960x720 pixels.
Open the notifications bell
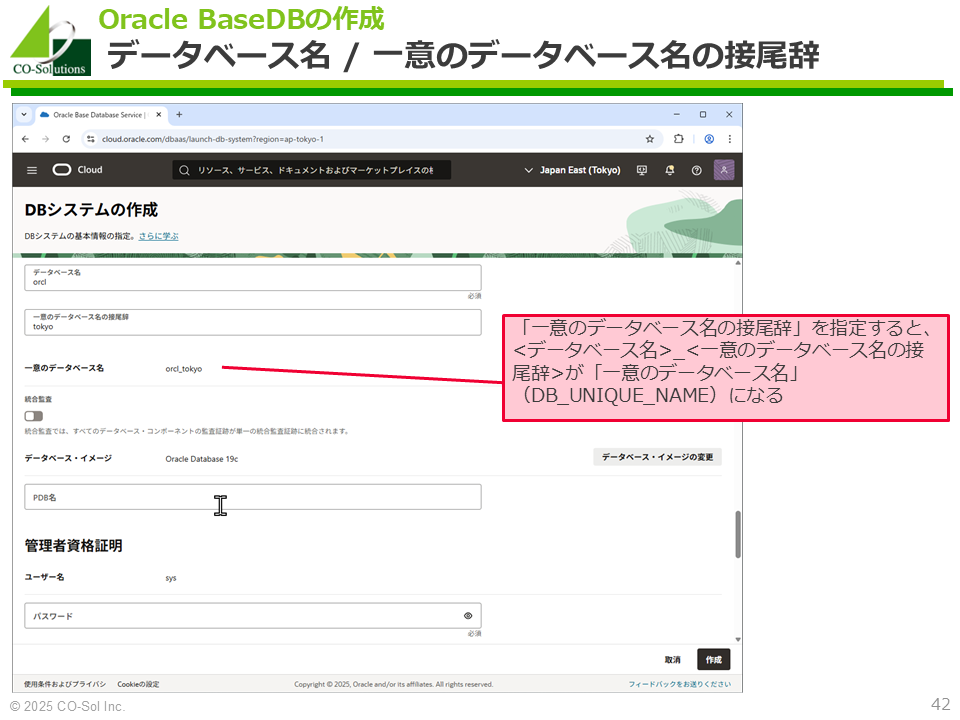click(x=670, y=170)
